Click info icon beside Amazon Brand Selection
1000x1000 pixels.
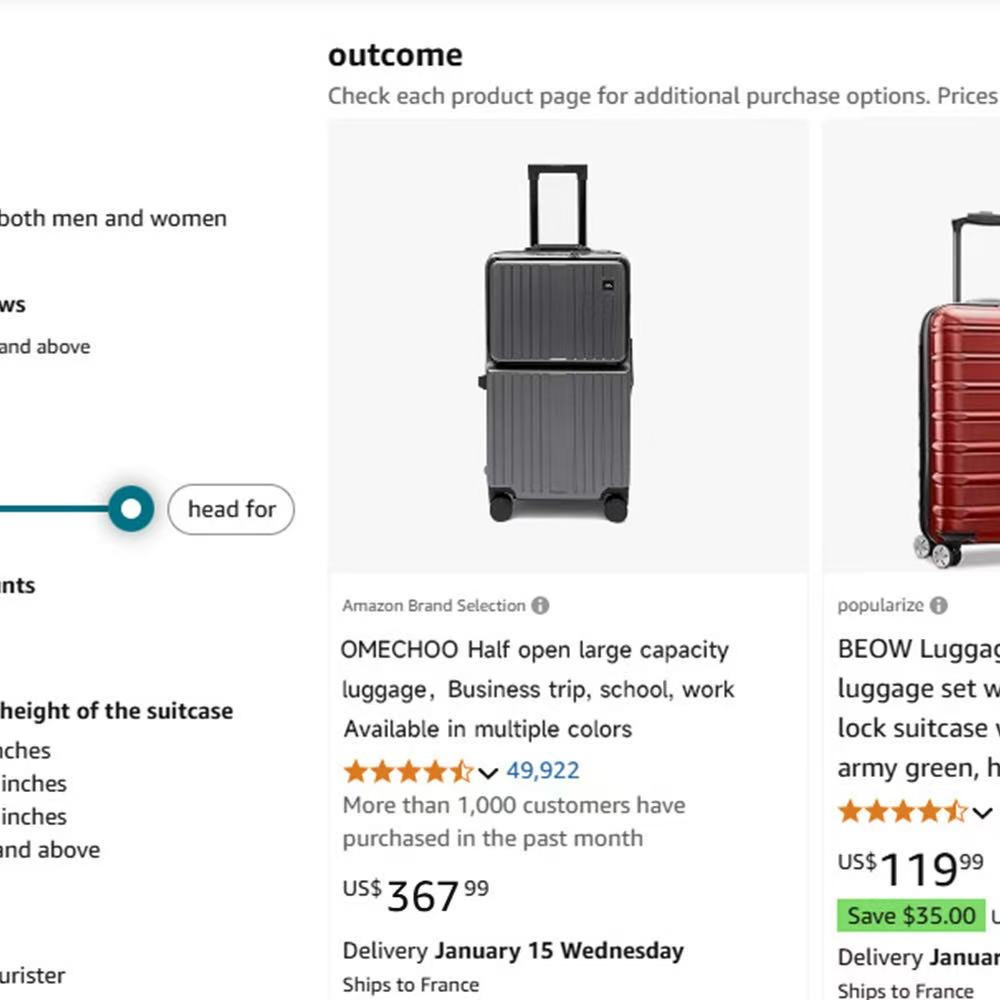click(x=540, y=605)
